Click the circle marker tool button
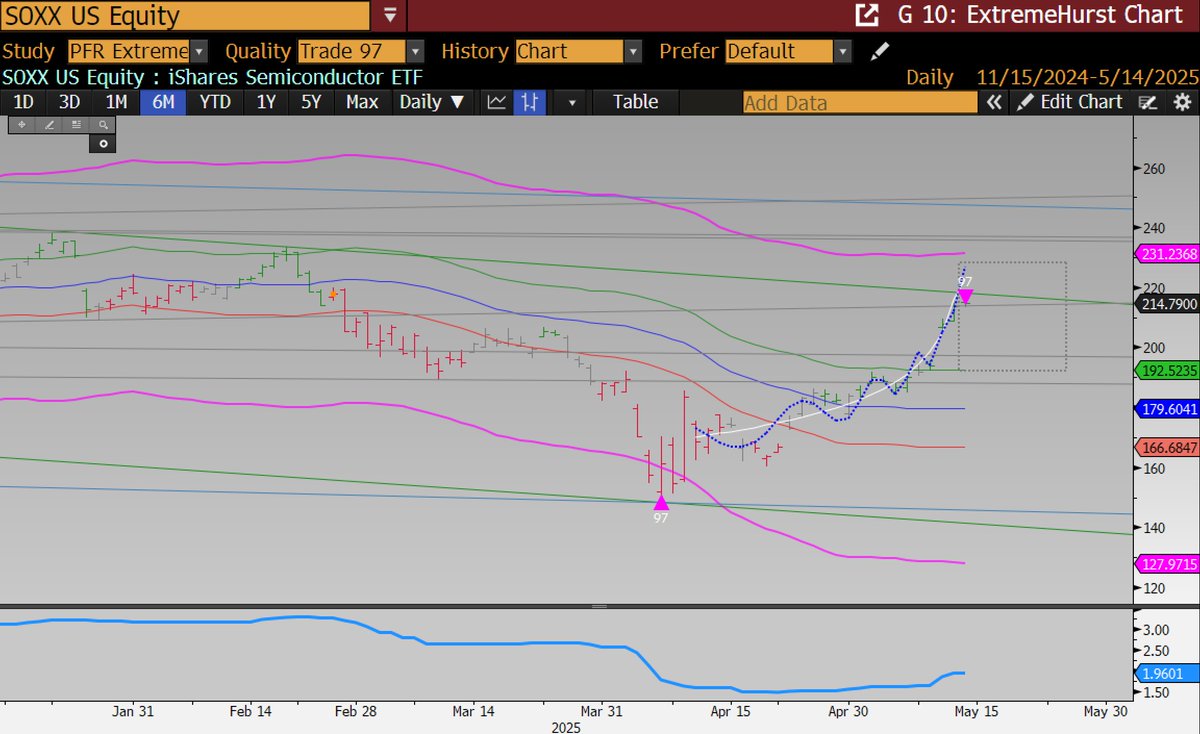The width and height of the screenshot is (1200, 734). [x=102, y=144]
